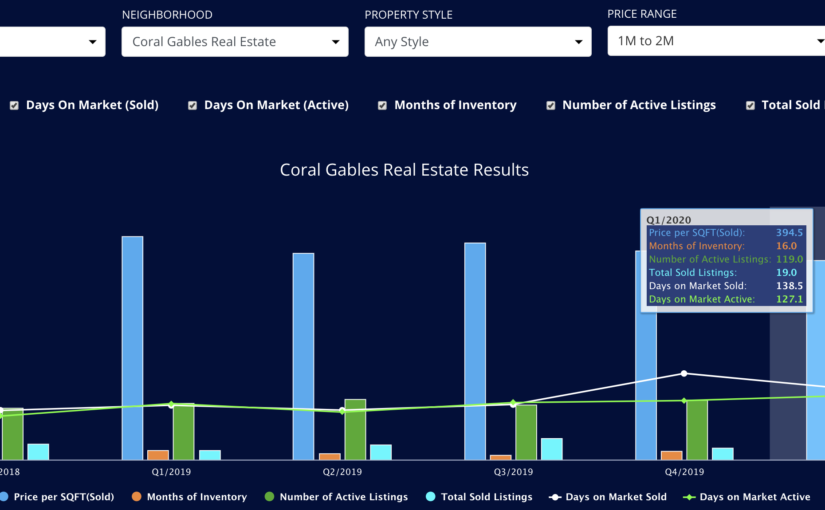Screen dimensions: 825x510
Task: Click the Q3/2019 axis label
Action: point(513,472)
